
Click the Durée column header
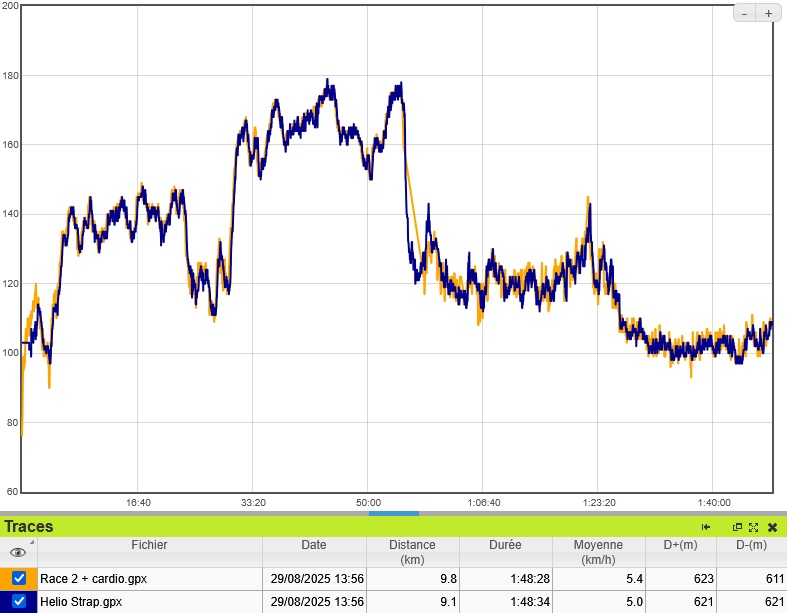[x=505, y=546]
